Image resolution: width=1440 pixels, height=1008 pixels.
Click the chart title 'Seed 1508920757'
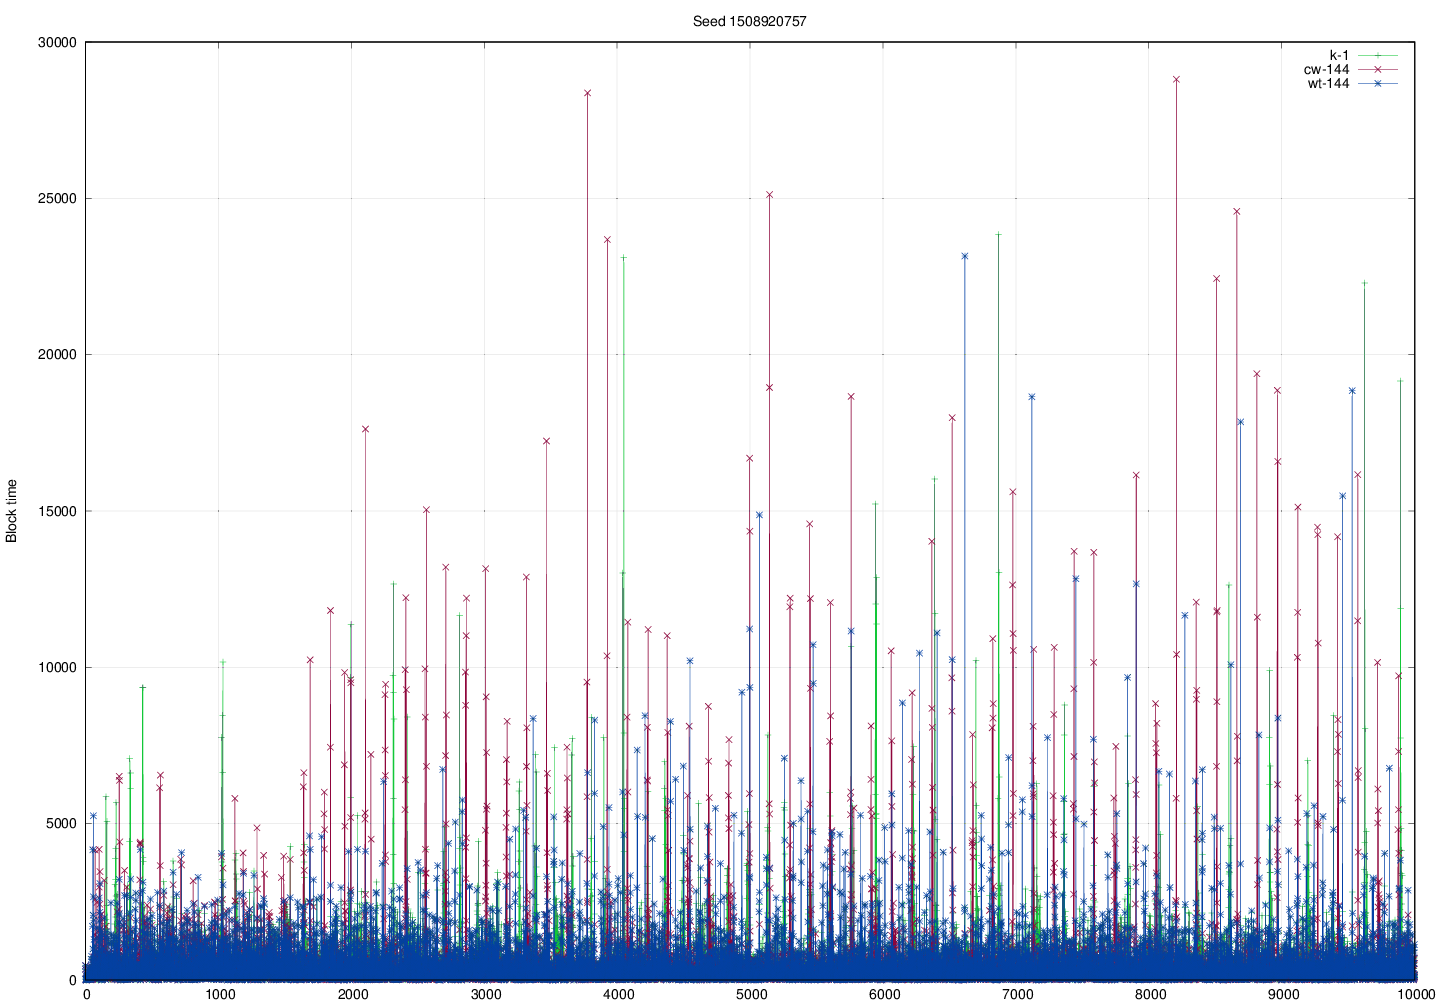[x=749, y=21]
